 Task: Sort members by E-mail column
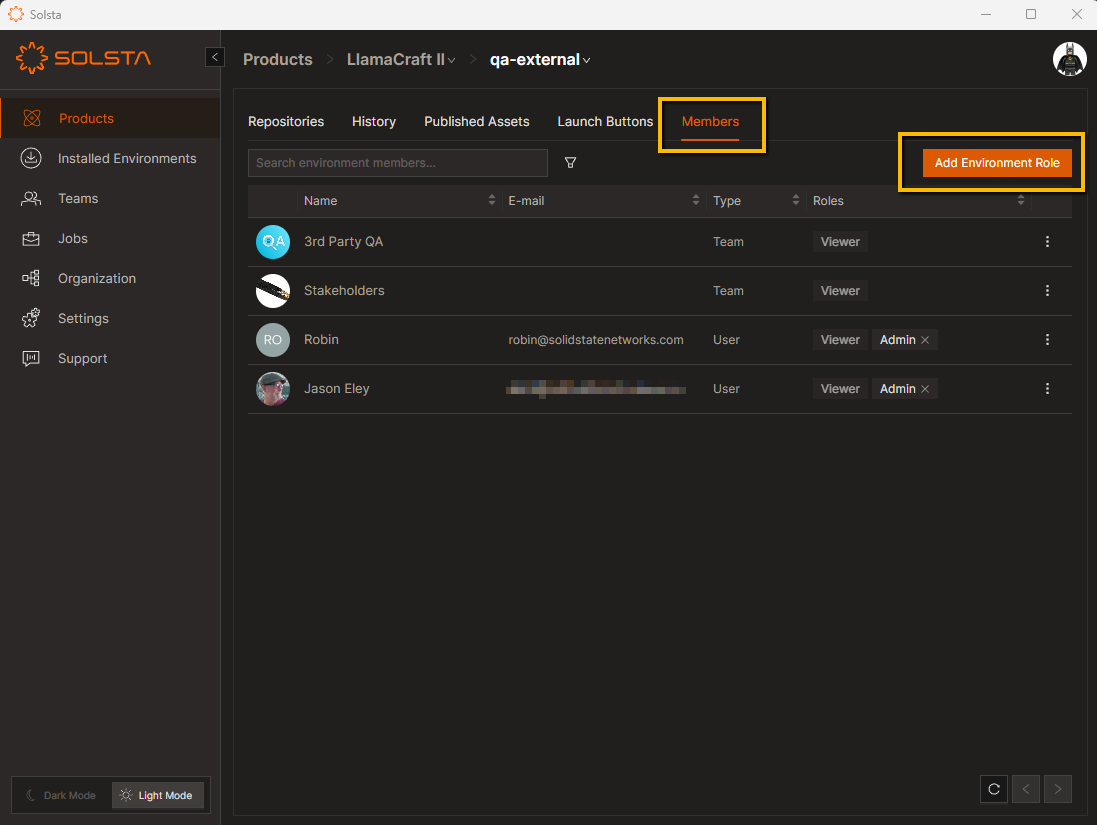pyautogui.click(x=695, y=200)
